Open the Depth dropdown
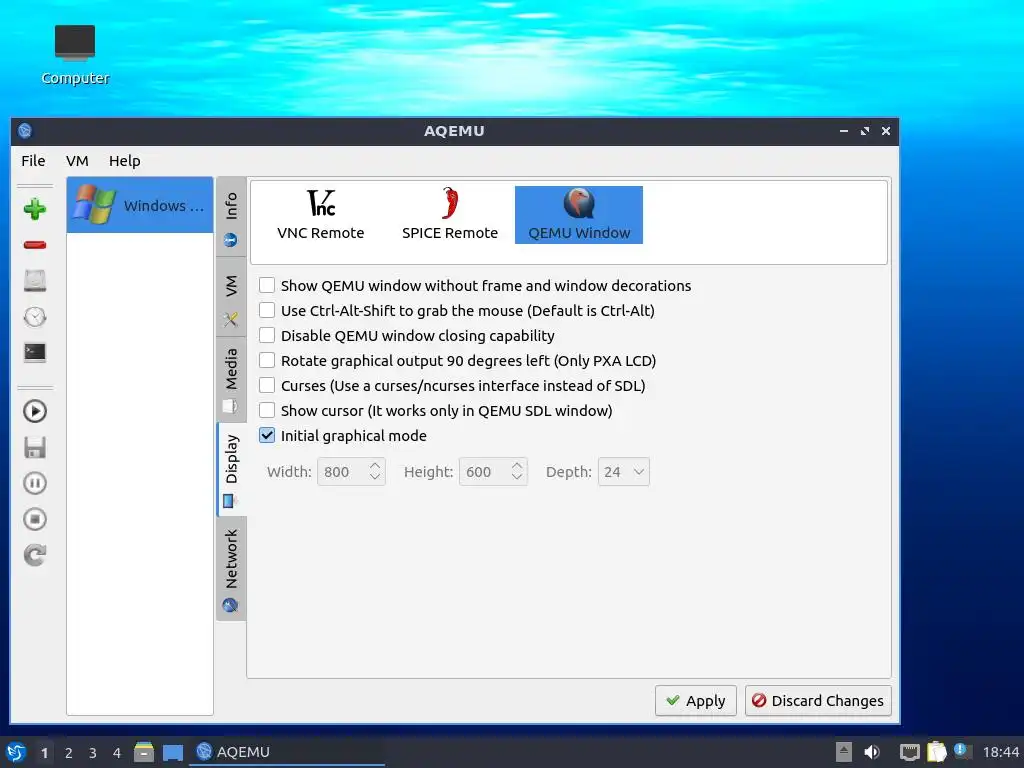 [624, 472]
